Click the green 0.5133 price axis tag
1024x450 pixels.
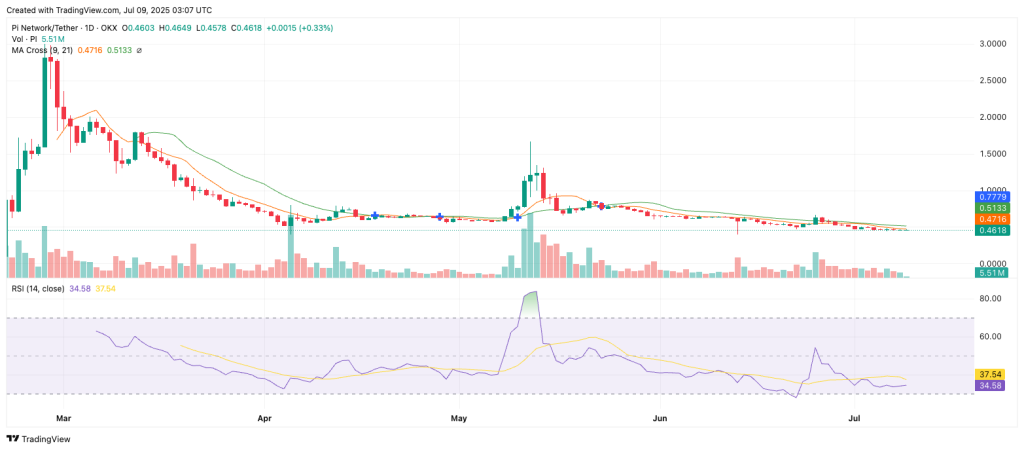pos(992,208)
